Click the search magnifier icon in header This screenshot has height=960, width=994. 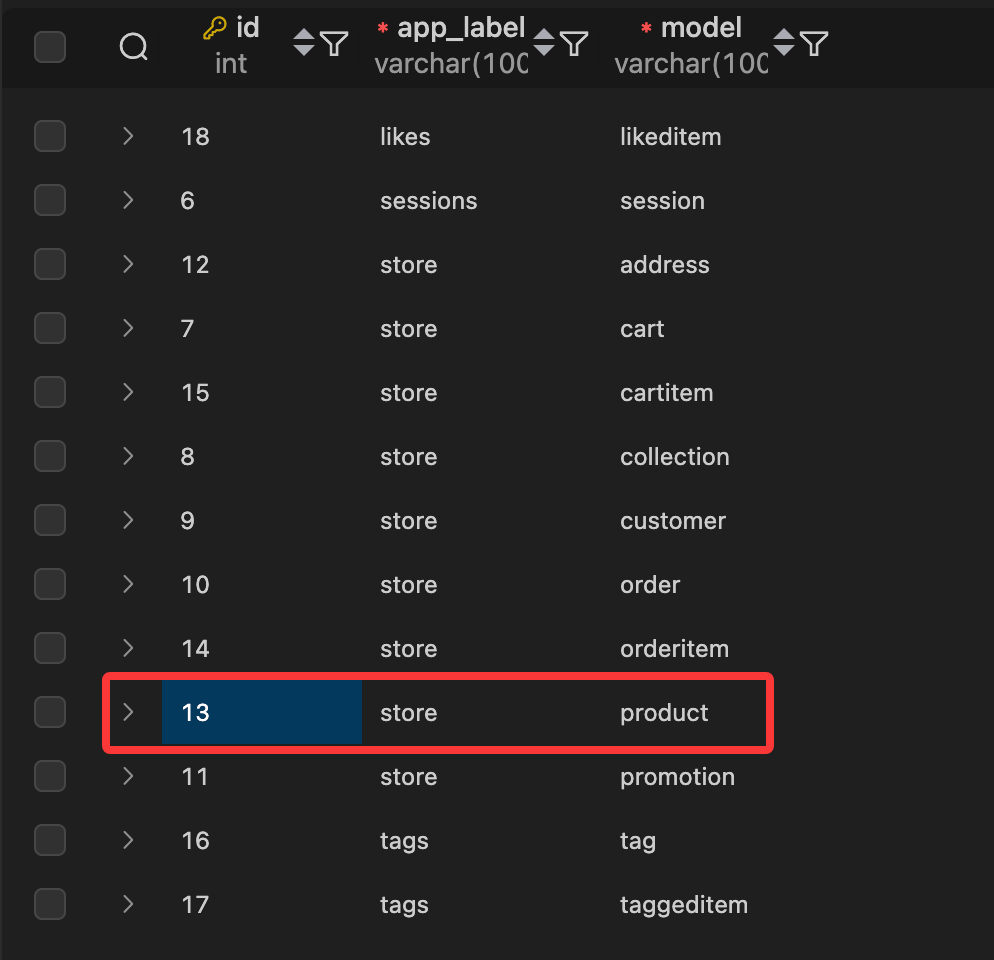click(133, 46)
